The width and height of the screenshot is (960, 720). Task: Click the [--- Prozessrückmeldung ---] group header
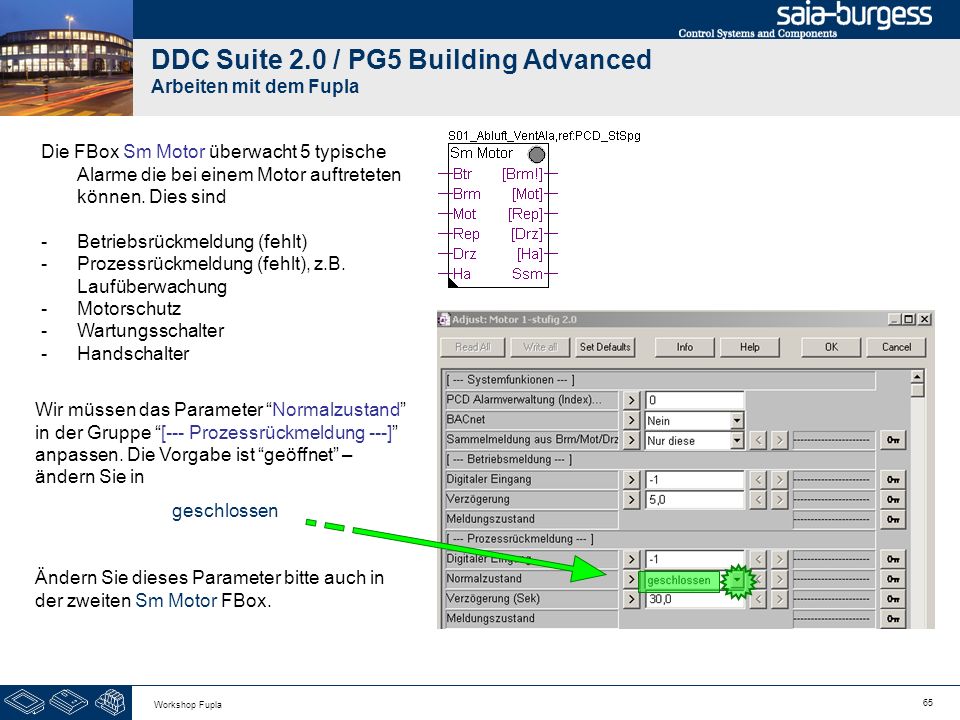[x=660, y=539]
